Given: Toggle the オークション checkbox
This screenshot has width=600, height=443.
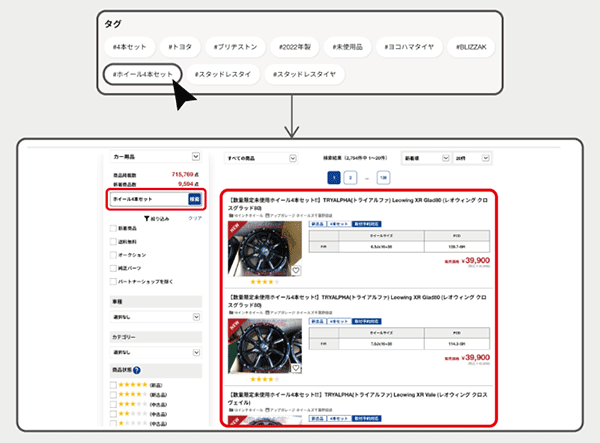Looking at the screenshot, I should pos(113,255).
